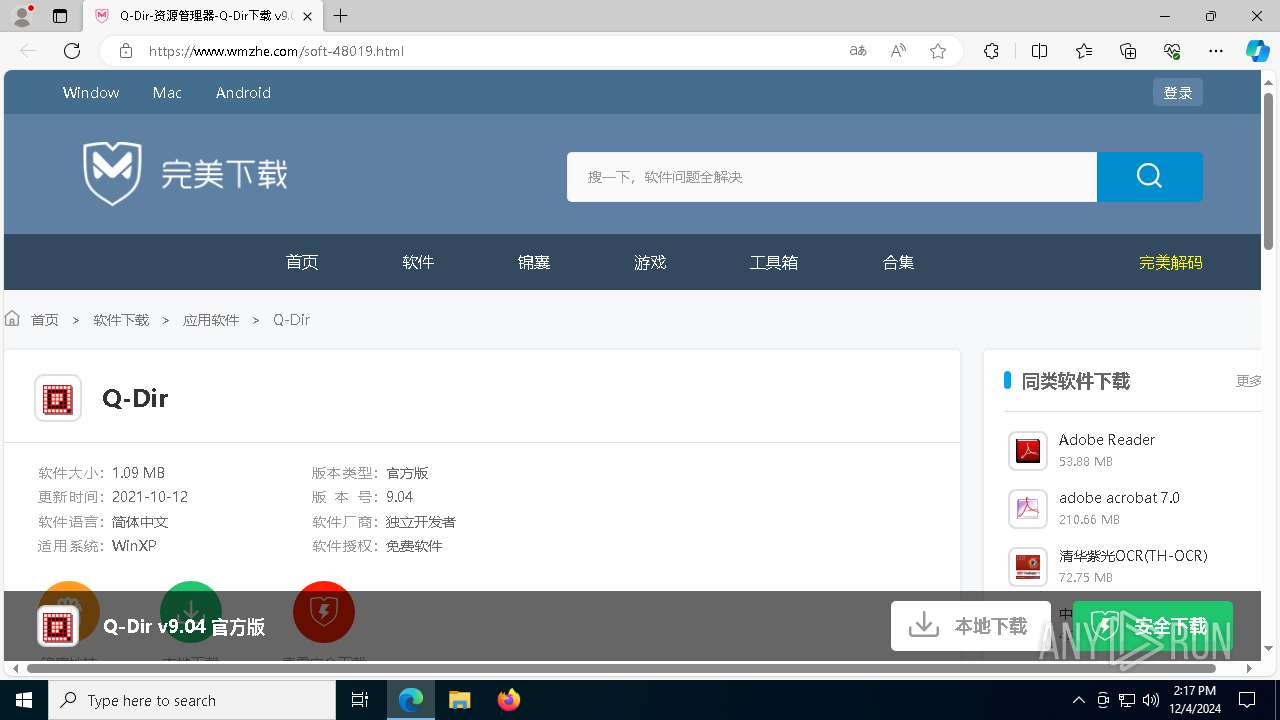This screenshot has width=1280, height=720.
Task: Click the 本地下载 download button
Action: tap(970, 626)
